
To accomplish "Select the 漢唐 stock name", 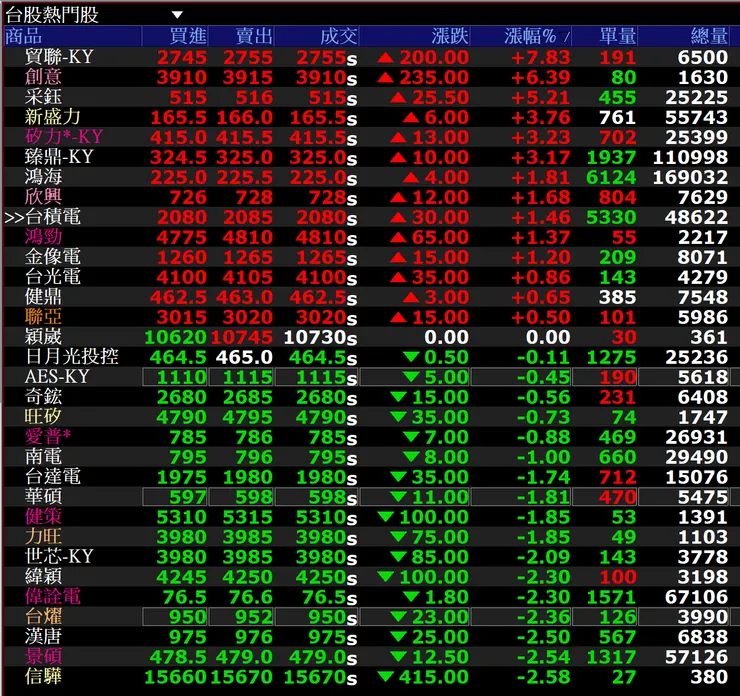I will click(x=43, y=636).
